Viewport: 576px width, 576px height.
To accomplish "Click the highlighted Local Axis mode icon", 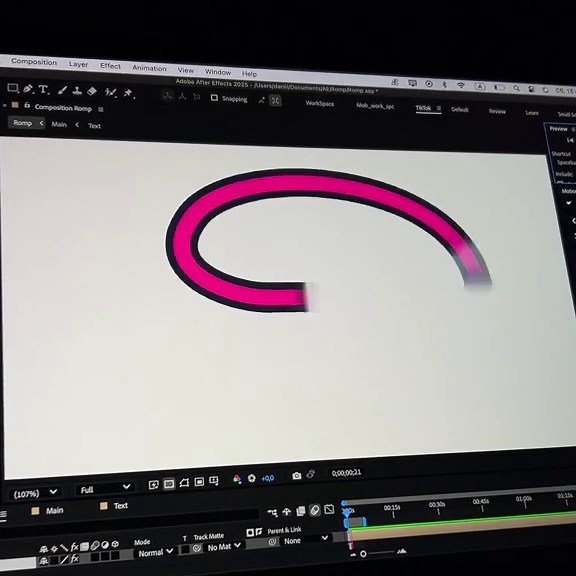I will tap(168, 96).
